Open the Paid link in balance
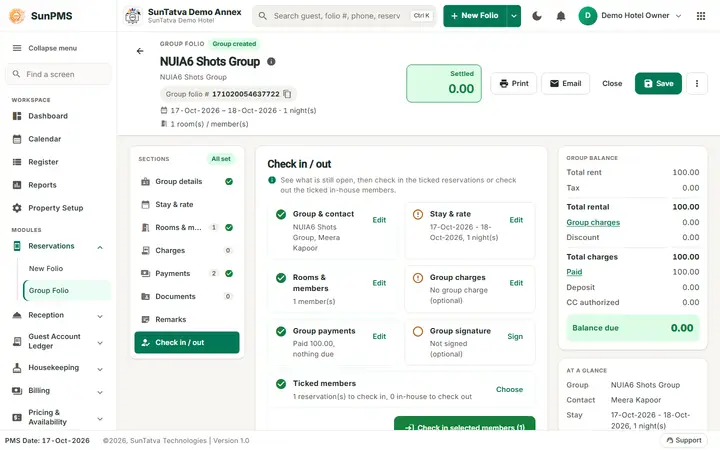 click(x=574, y=272)
